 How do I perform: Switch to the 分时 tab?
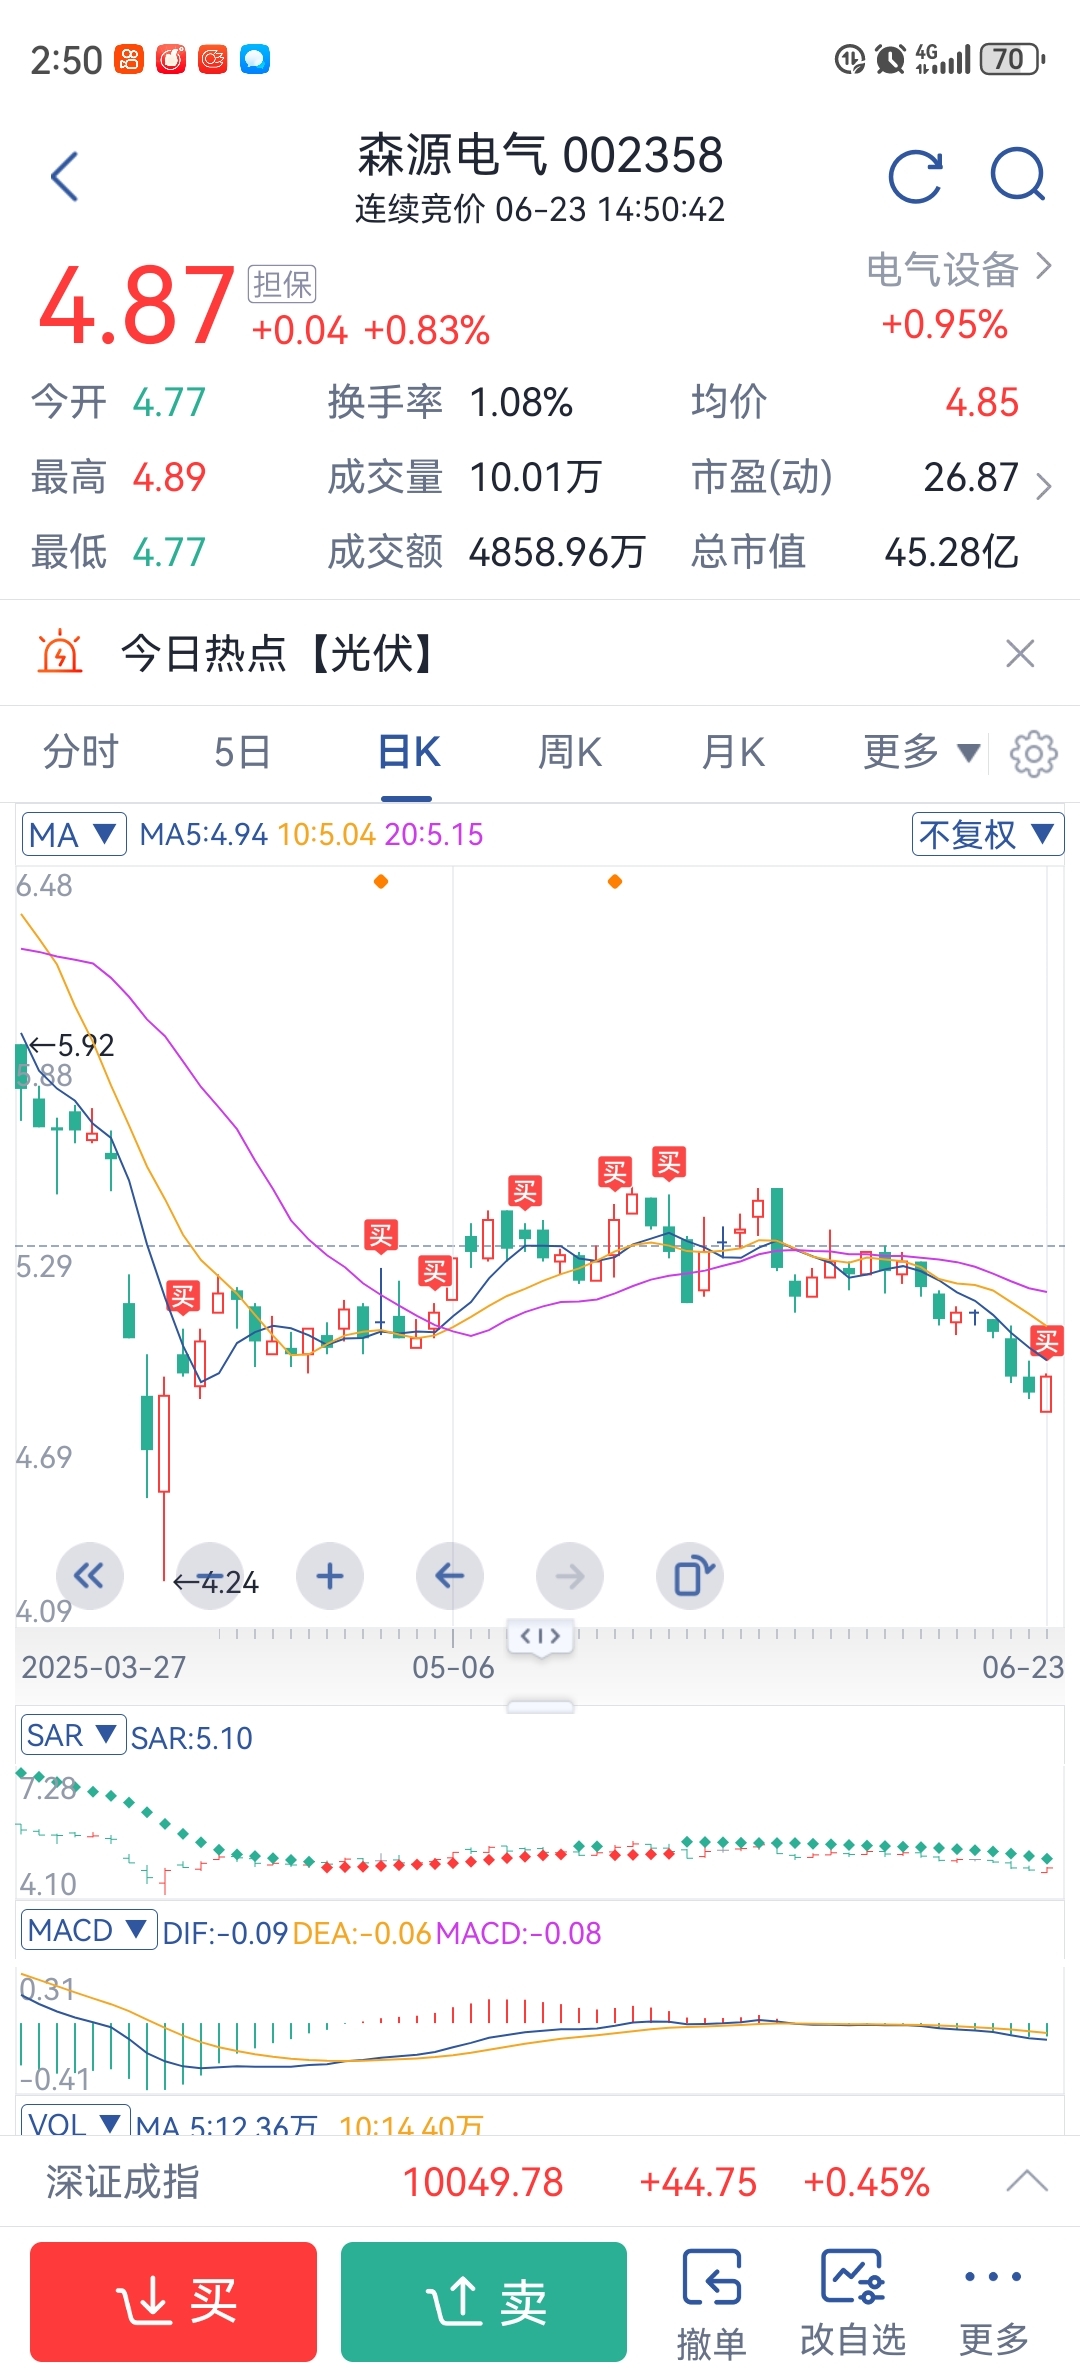click(x=81, y=752)
